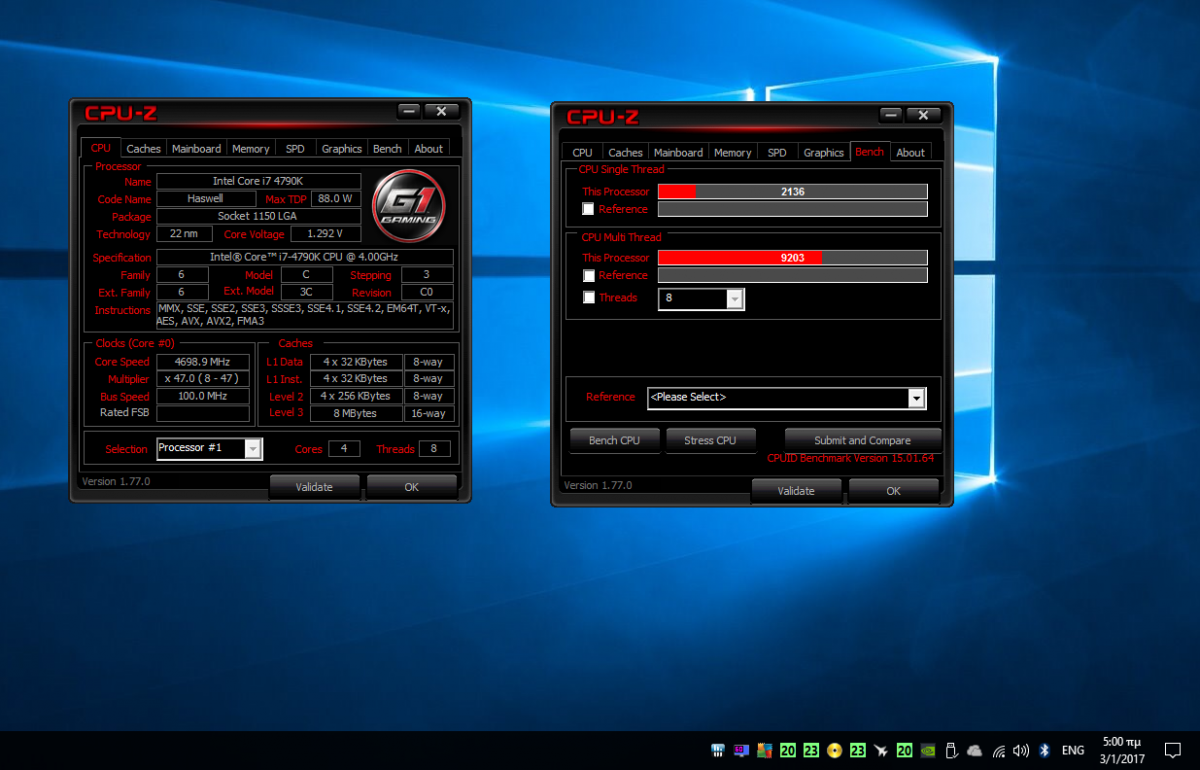Click the Core Voltage value '1.292 V'
1200x770 pixels.
pos(326,234)
